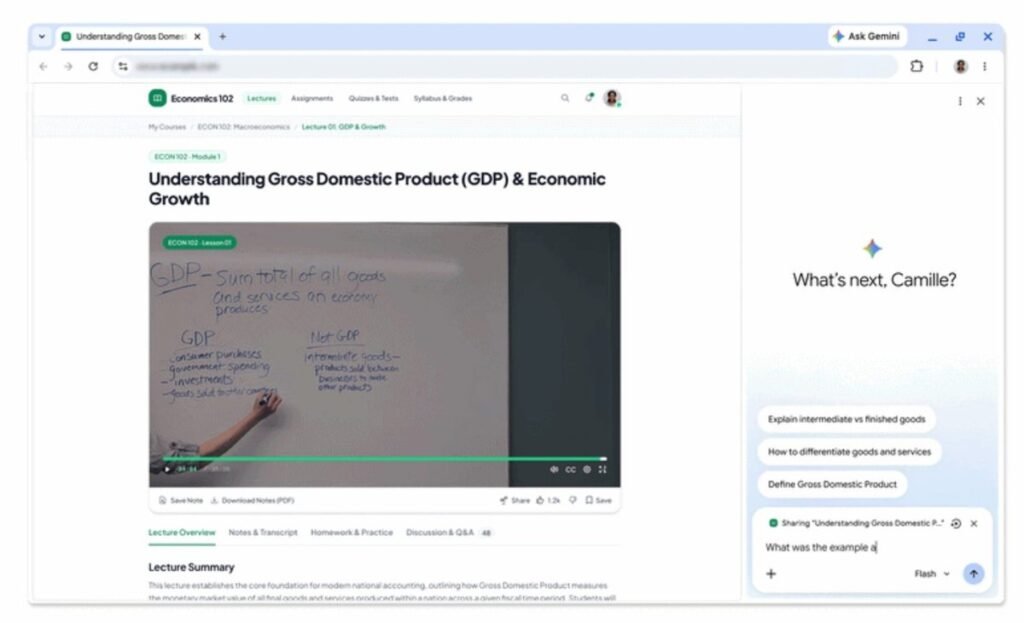Reload the current page
Image resolution: width=1024 pixels, height=623 pixels.
[x=93, y=67]
